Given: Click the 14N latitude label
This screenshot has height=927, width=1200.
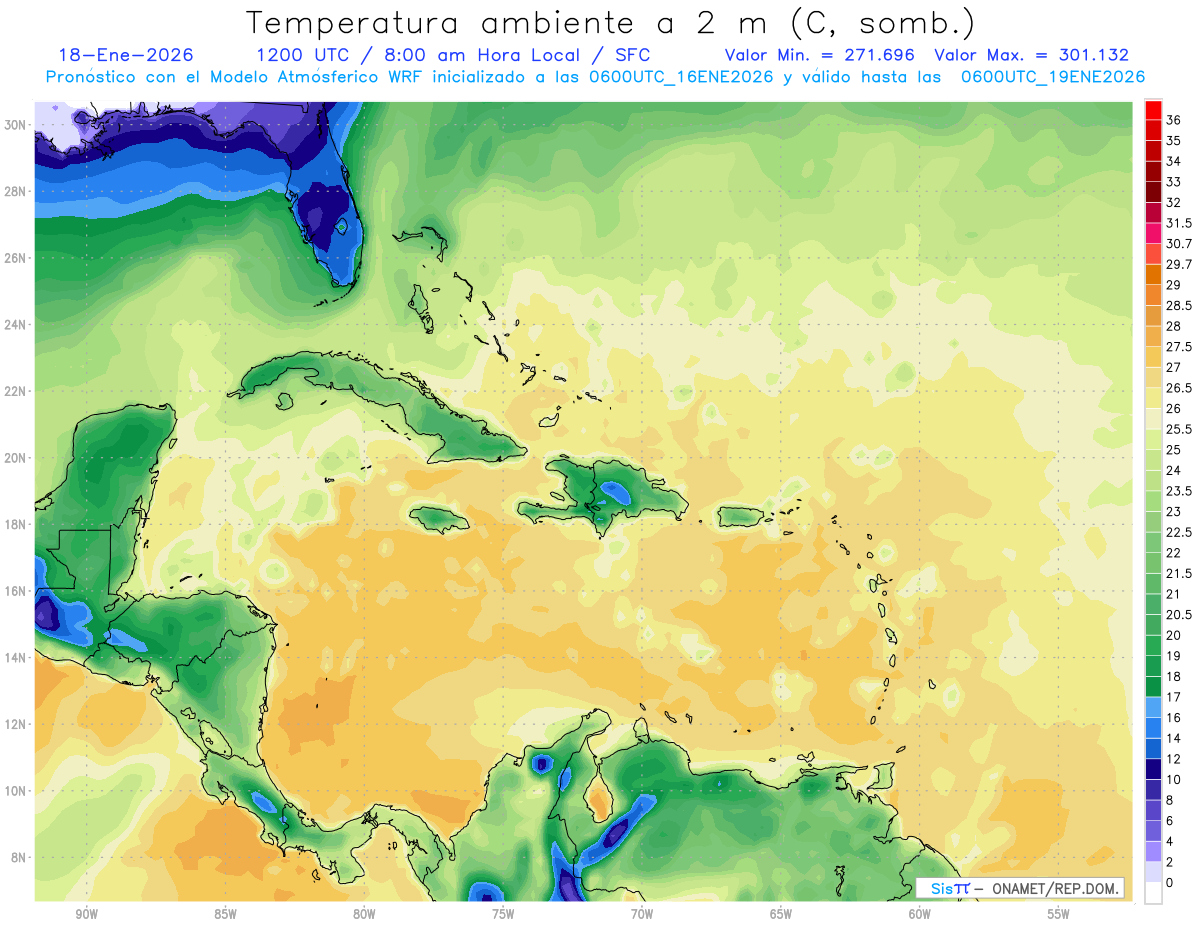Looking at the screenshot, I should point(15,658).
